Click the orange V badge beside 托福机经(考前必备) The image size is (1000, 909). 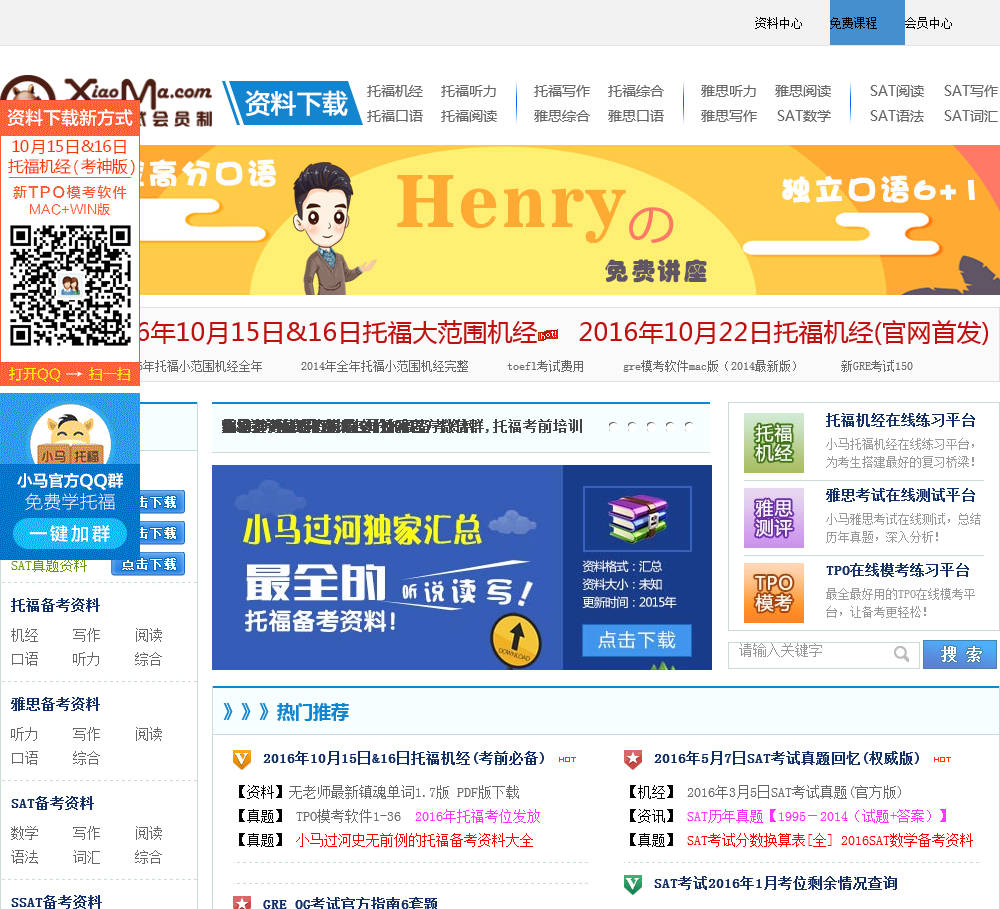point(242,758)
